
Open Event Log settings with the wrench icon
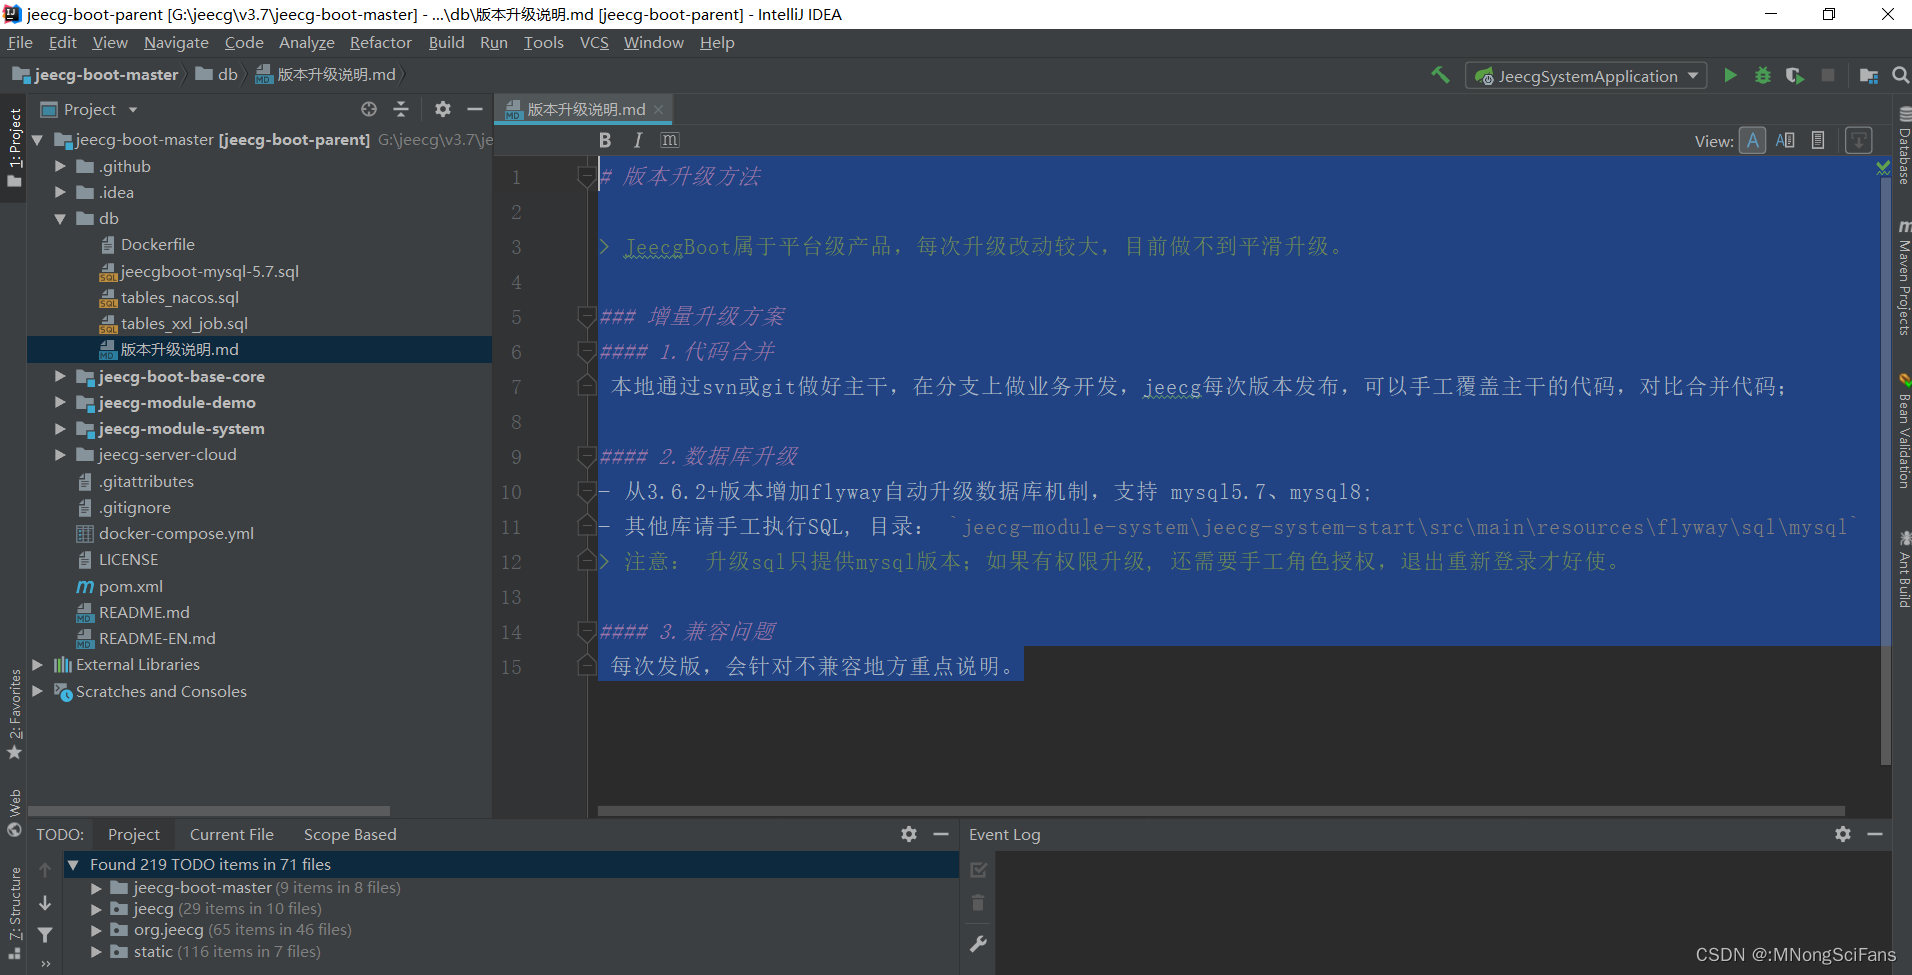tap(979, 943)
